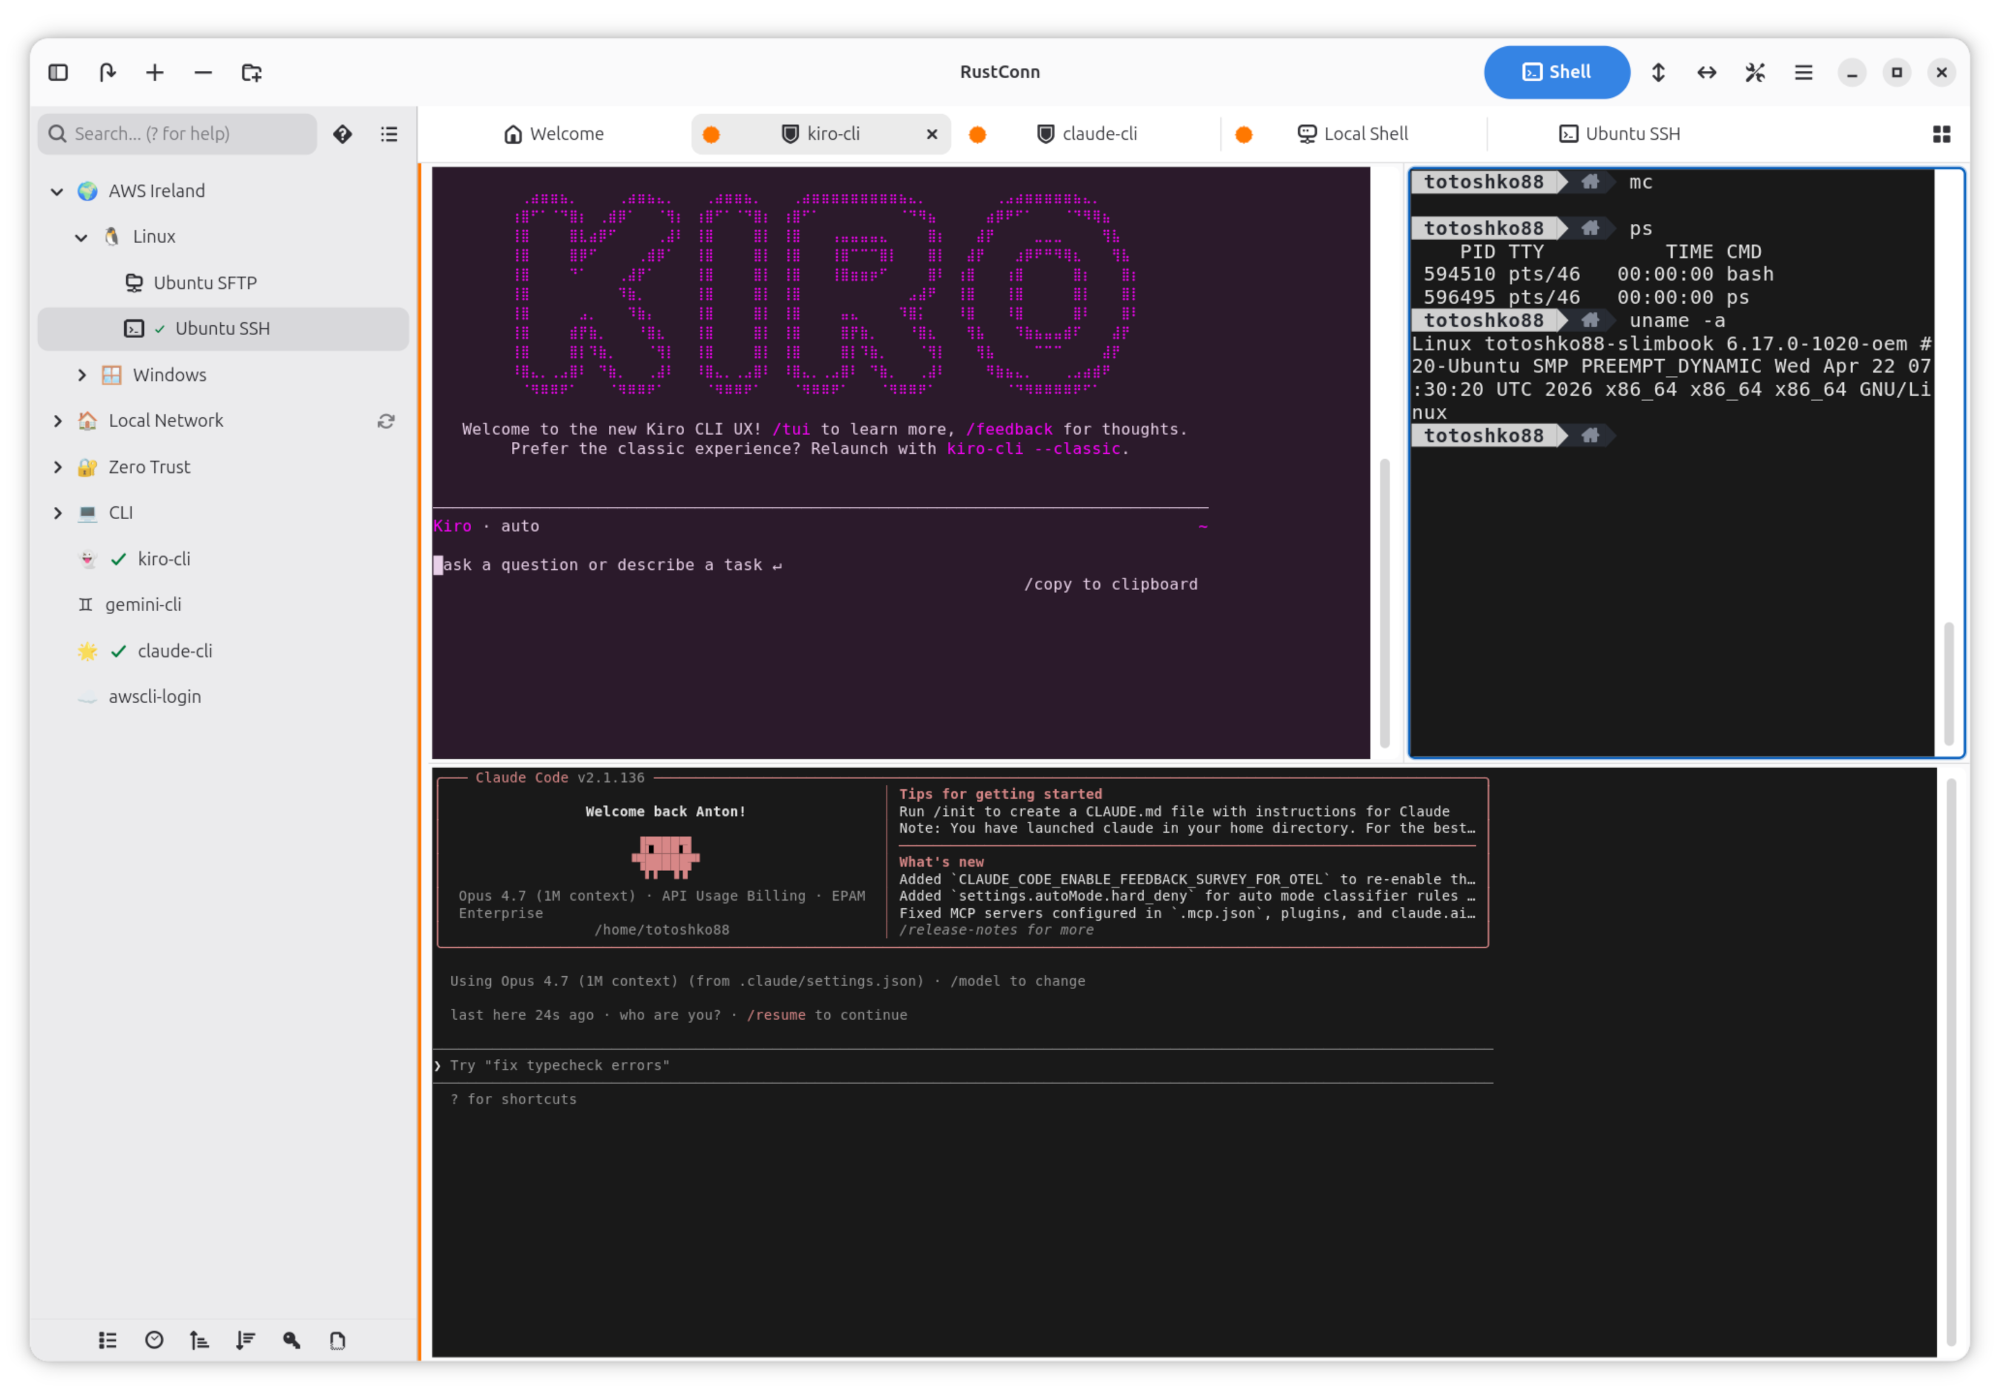The height and width of the screenshot is (1400, 2000).
Task: Split the terminal vertically (up-down arrow)
Action: [1658, 72]
